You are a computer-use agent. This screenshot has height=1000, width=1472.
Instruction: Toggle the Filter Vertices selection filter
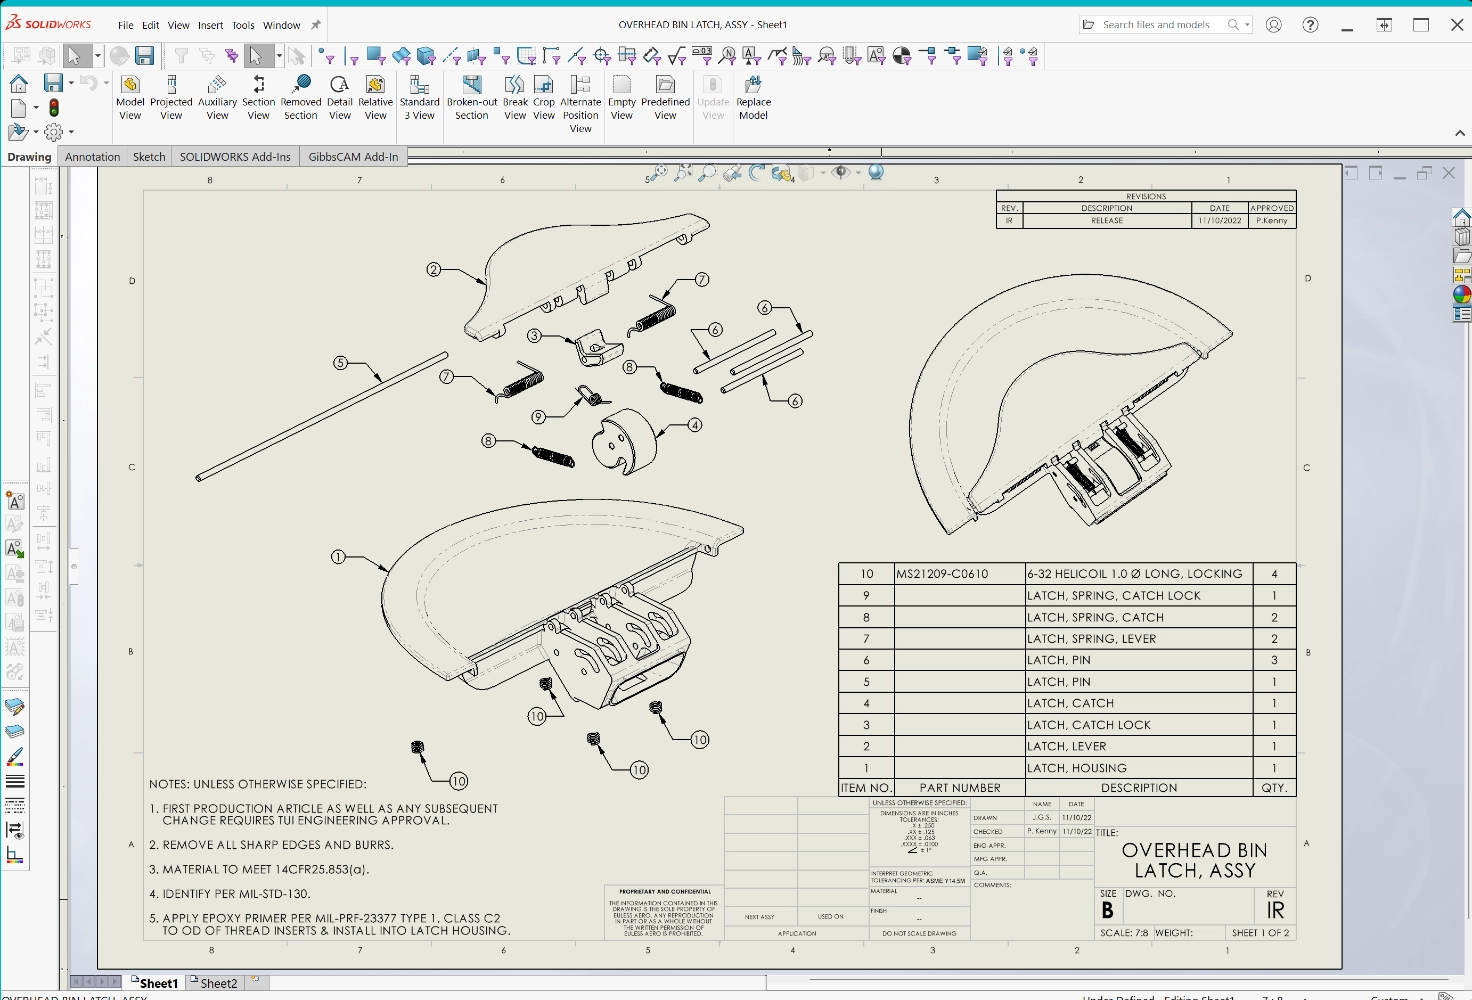click(327, 56)
